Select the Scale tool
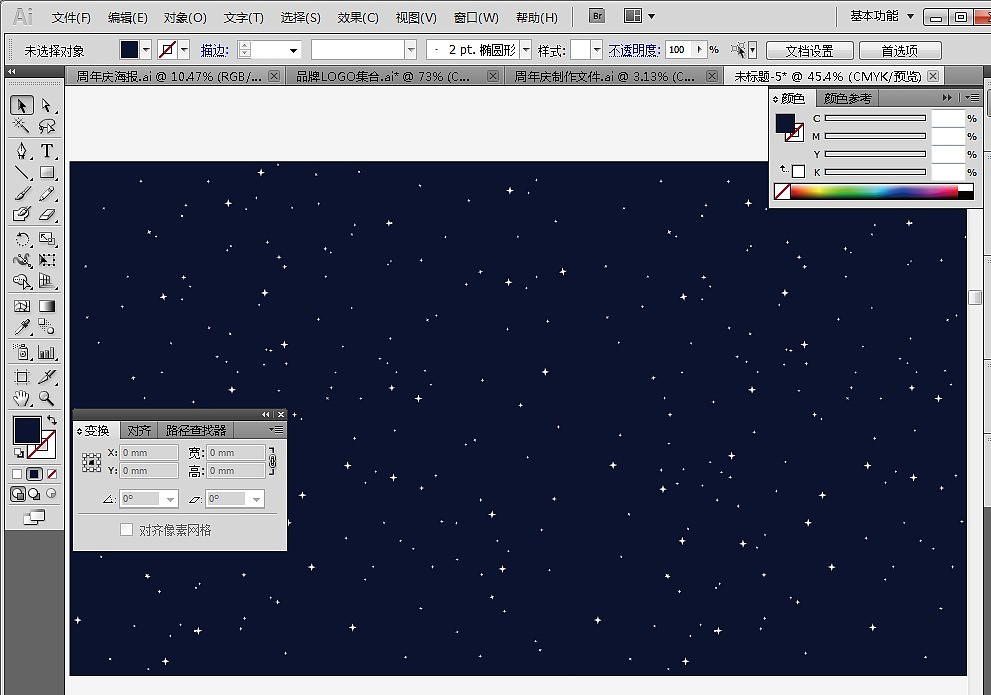Image resolution: width=991 pixels, height=695 pixels. (x=47, y=239)
